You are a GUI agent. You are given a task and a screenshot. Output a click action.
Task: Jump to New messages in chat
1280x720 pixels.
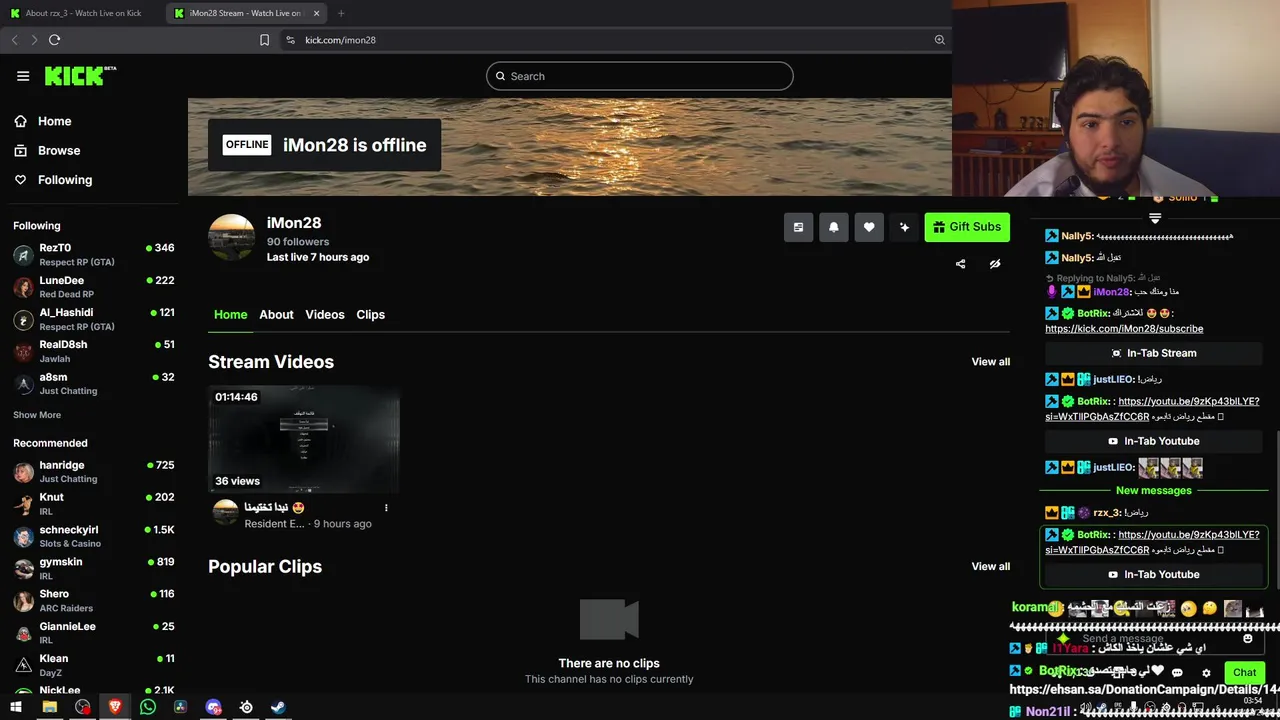pos(1153,491)
